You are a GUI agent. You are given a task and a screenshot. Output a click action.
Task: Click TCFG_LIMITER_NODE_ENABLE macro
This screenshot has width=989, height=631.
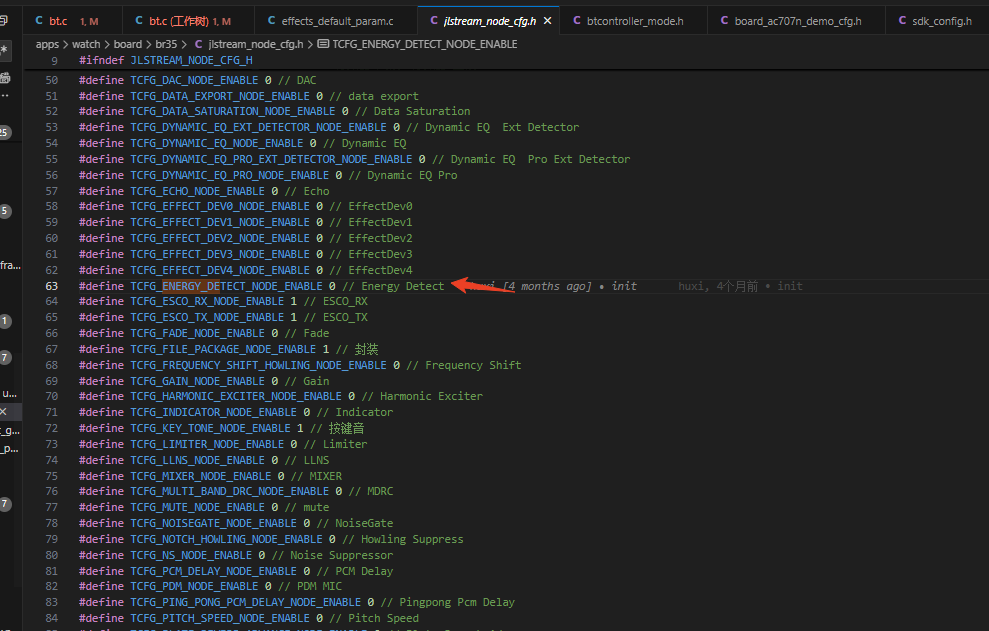tap(207, 444)
